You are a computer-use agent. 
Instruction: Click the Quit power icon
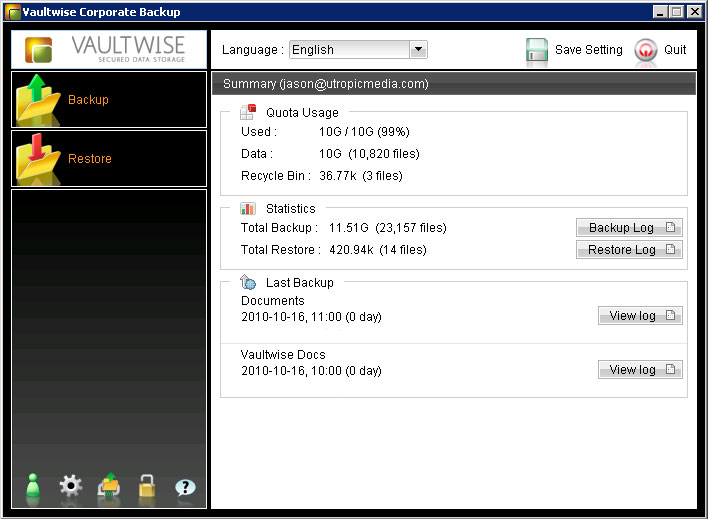tap(646, 50)
